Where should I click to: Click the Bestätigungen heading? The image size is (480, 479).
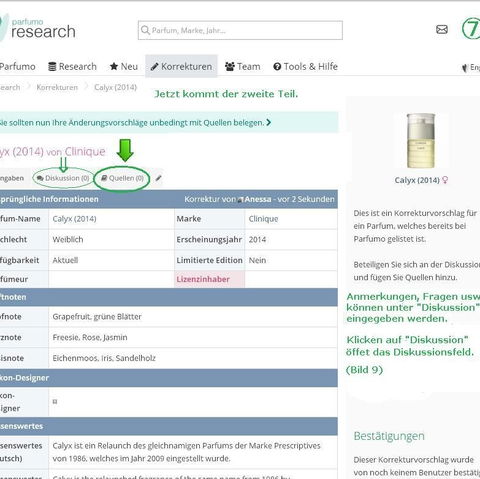click(389, 436)
